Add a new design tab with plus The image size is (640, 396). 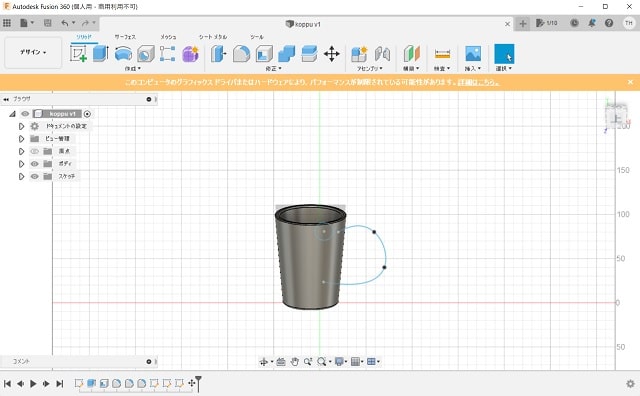[x=522, y=24]
